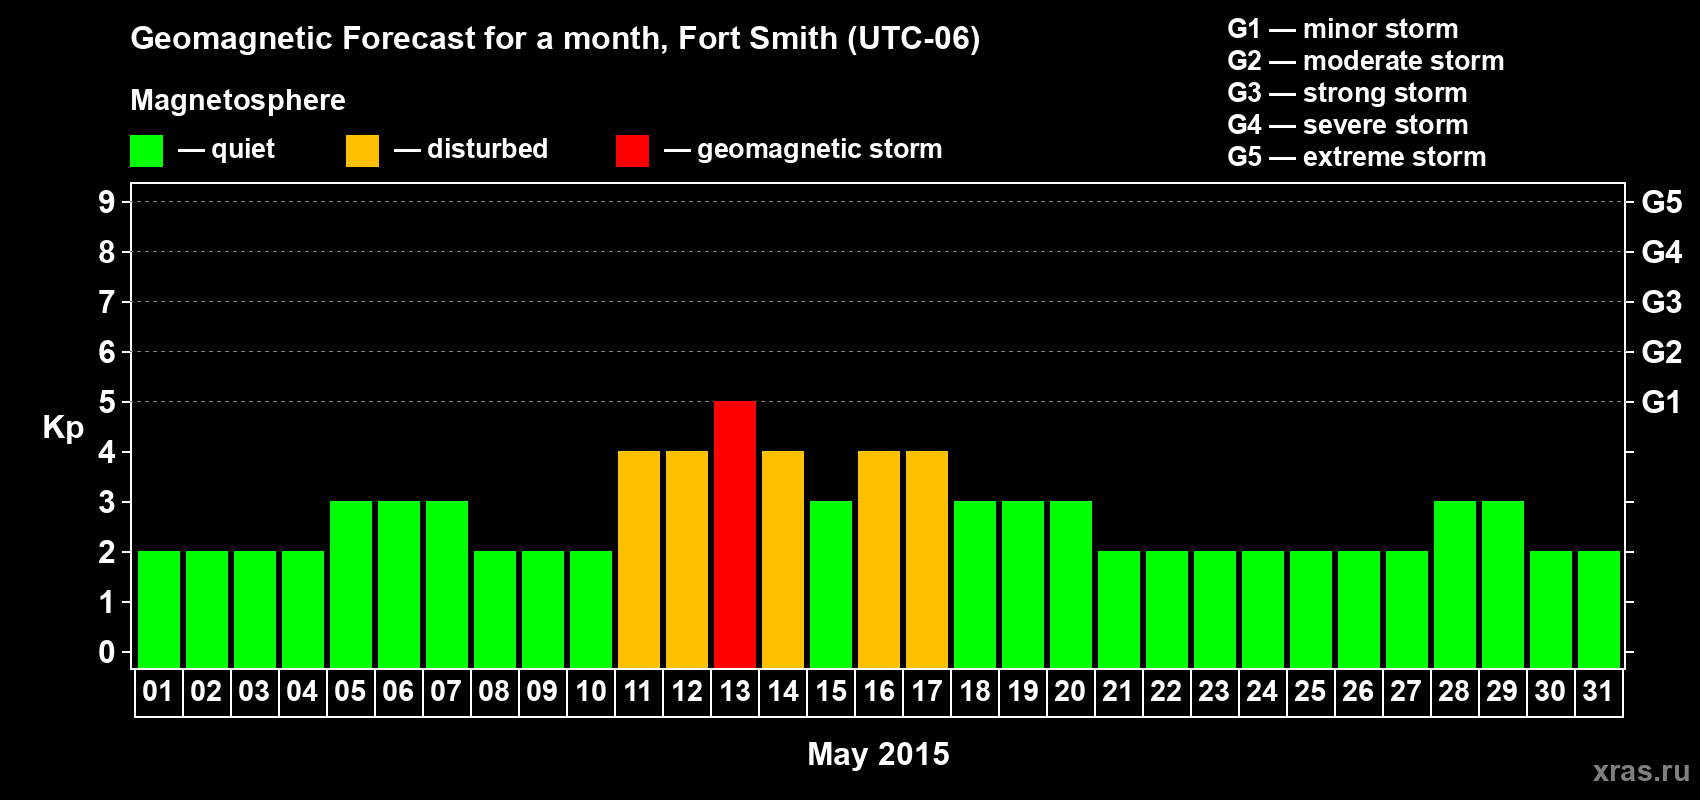
Task: Select the red bar for day 13
Action: [735, 534]
